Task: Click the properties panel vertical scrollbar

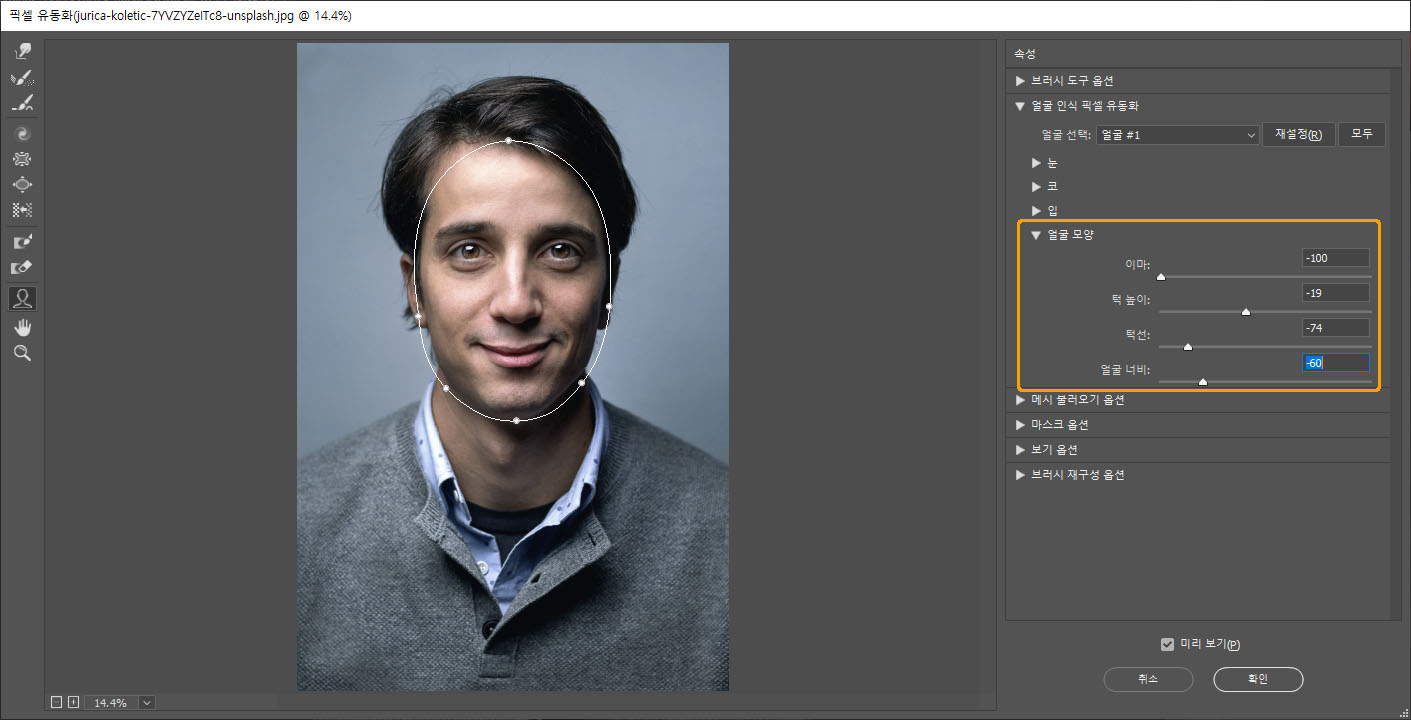Action: point(1396,343)
